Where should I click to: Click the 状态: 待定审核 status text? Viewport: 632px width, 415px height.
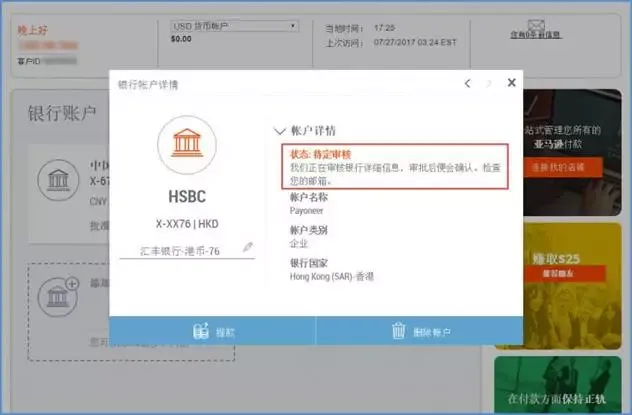[320, 154]
